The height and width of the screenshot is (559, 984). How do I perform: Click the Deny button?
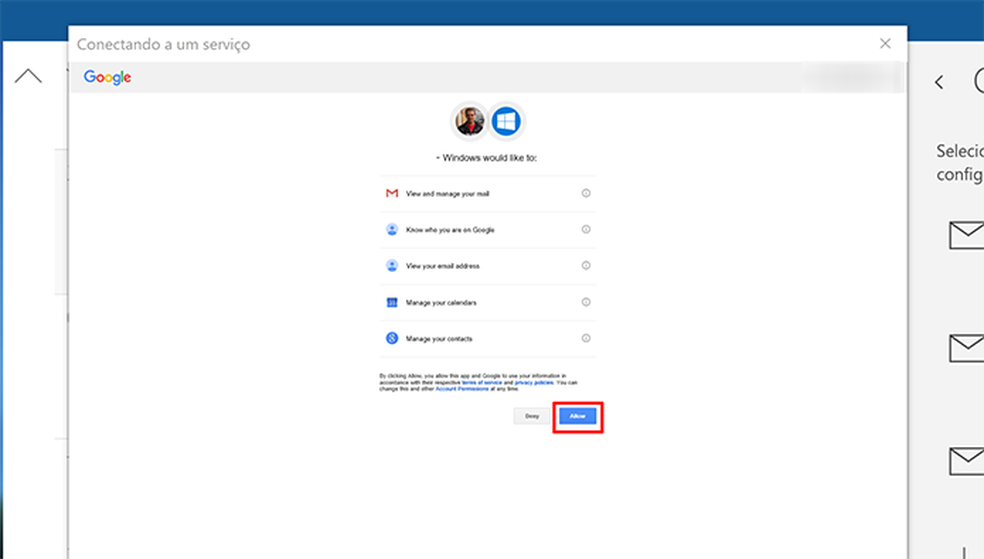point(532,416)
